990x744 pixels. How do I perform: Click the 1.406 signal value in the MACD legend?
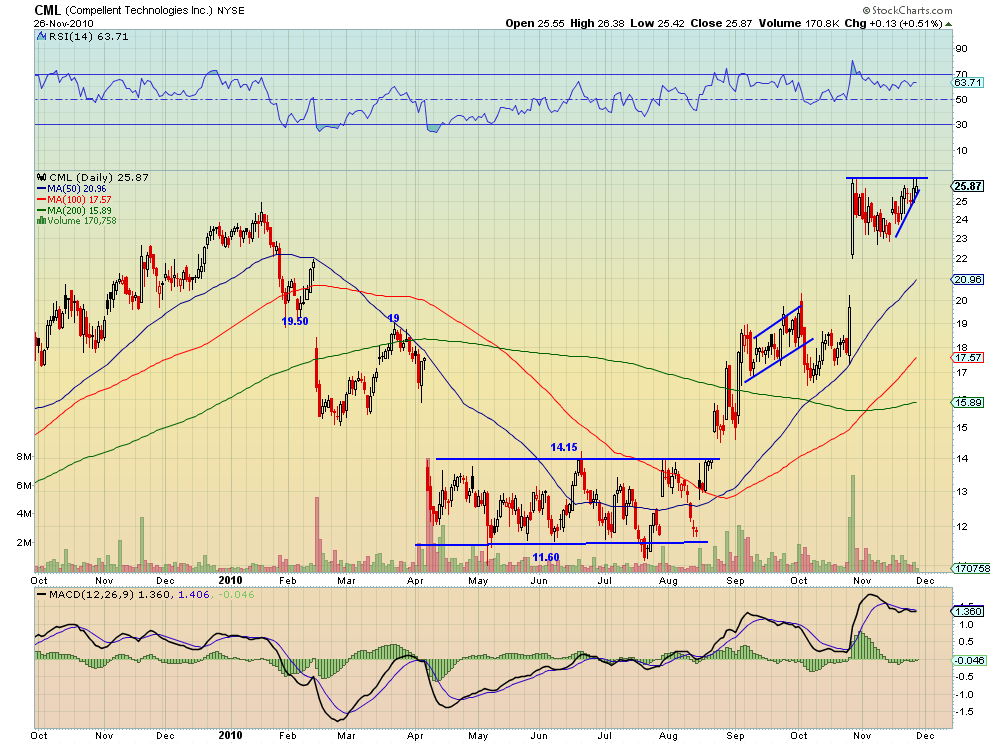click(194, 594)
